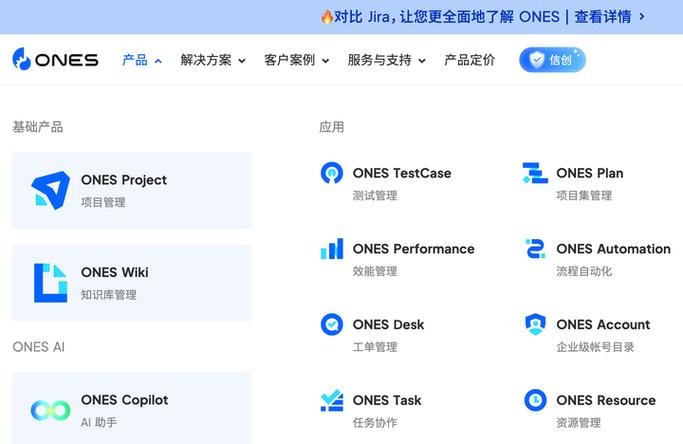Image resolution: width=683 pixels, height=444 pixels.
Task: Click the ONES Desk chat-check icon
Action: (332, 325)
